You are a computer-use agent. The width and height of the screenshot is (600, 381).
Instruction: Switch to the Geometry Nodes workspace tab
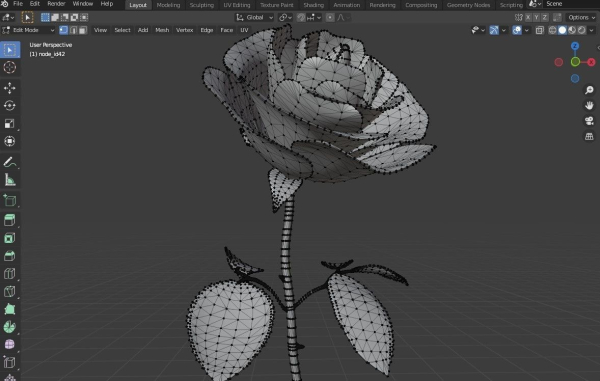(468, 5)
